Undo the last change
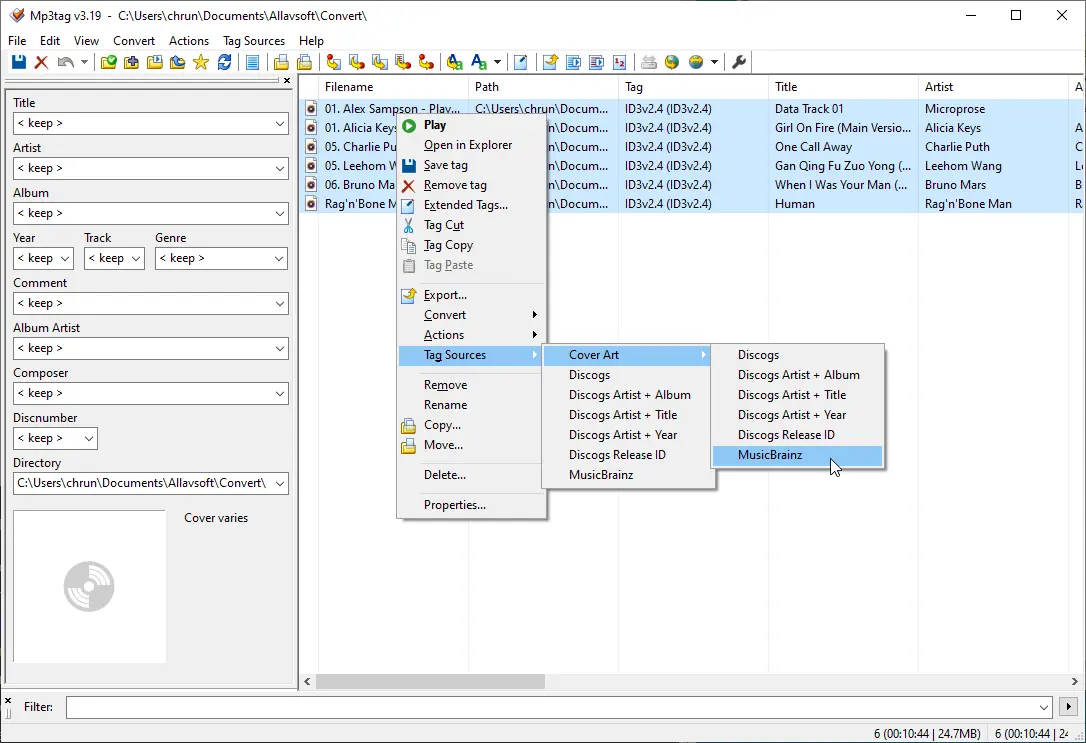 click(x=64, y=62)
